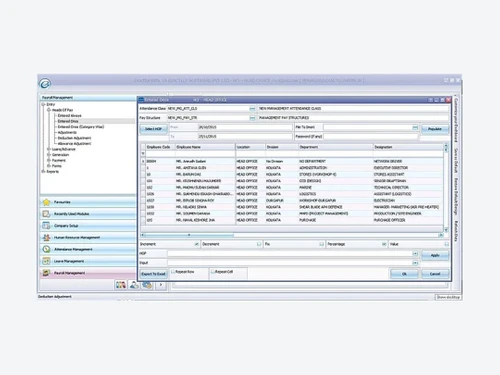500x375 pixels.
Task: Open the Recently Used Modules group
Action: pyautogui.click(x=88, y=214)
